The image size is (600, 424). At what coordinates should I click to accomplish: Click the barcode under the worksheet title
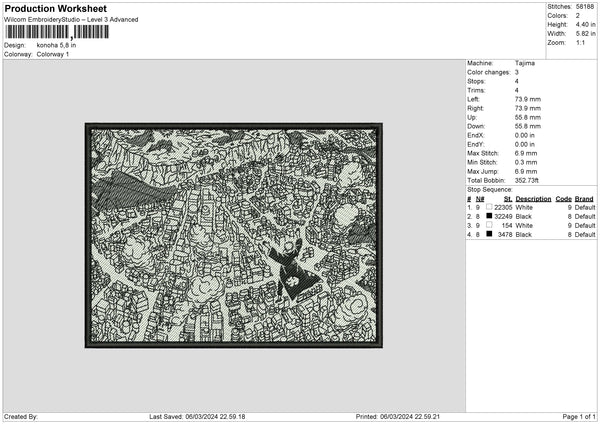point(56,32)
